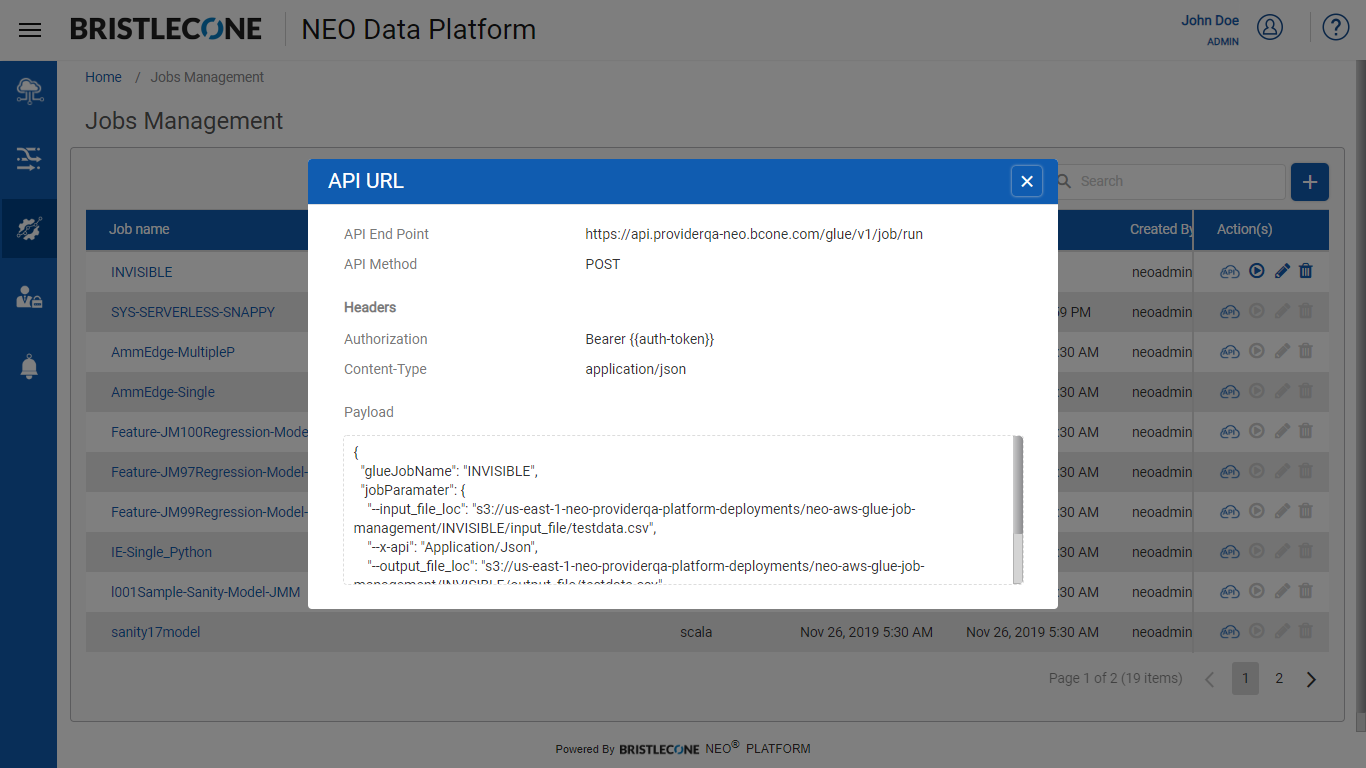Viewport: 1366px width, 768px height.
Task: Open the cloud data sidebar icon
Action: click(29, 92)
